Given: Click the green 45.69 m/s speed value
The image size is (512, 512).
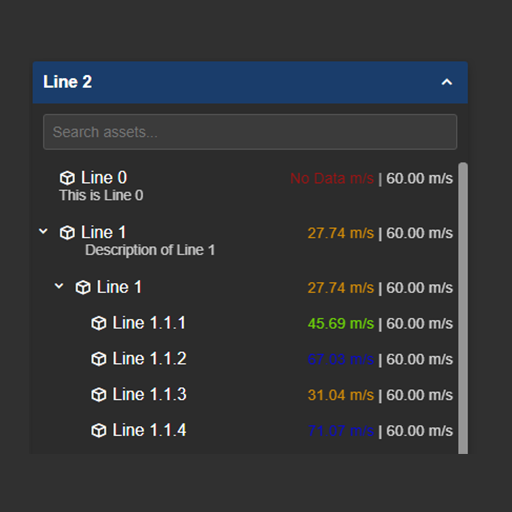Looking at the screenshot, I should (341, 324).
